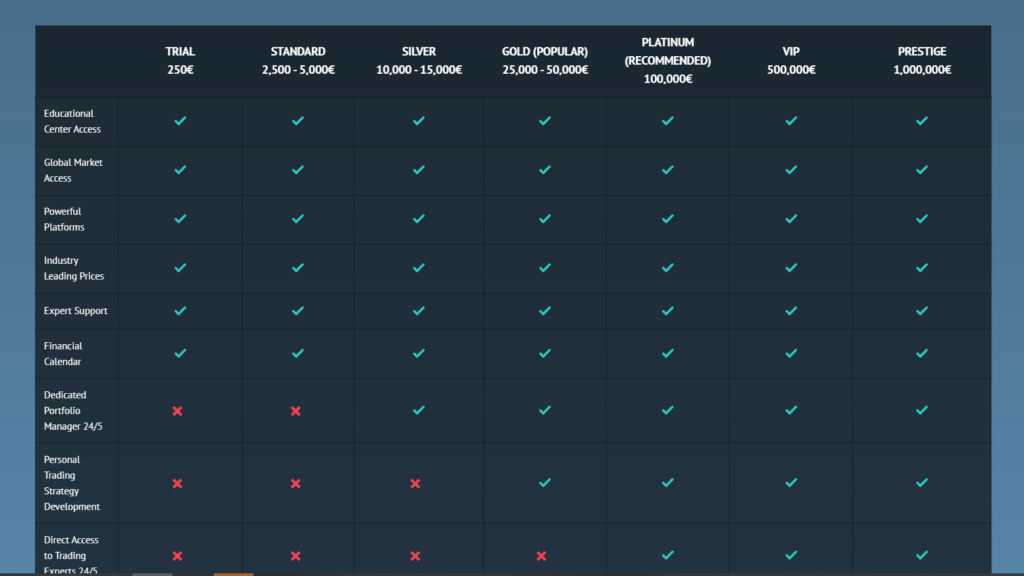The width and height of the screenshot is (1024, 576).
Task: Click Gold's red cross for Direct Access to Trading Experts
Action: [x=541, y=556]
